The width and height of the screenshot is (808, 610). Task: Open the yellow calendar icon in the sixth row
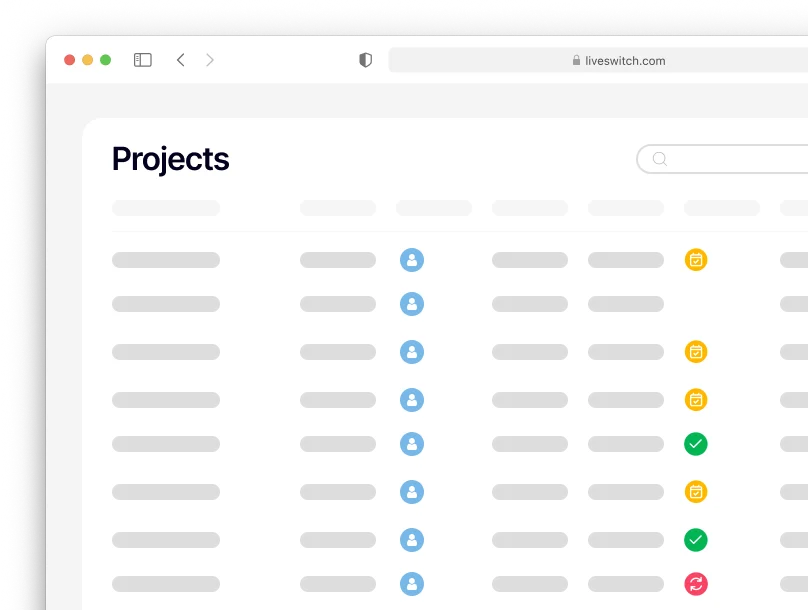[x=696, y=492]
